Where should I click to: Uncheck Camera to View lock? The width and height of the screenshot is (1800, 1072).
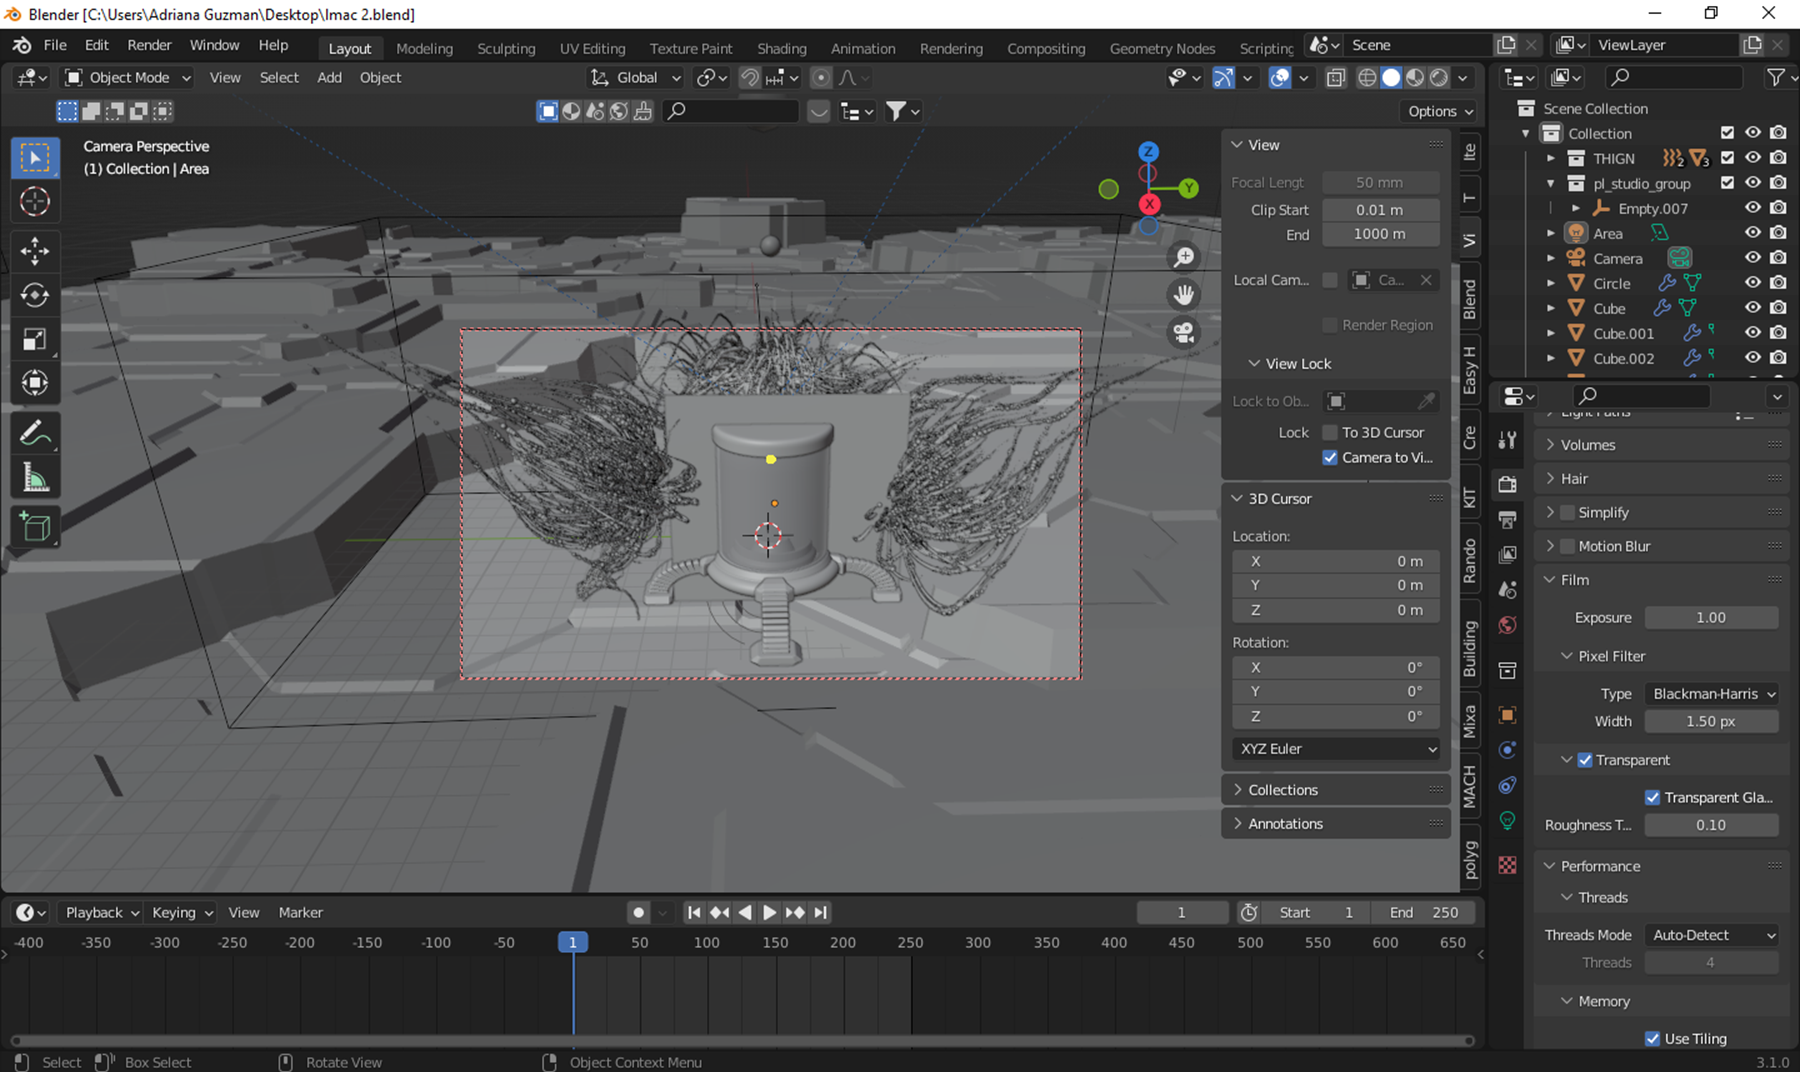[1330, 457]
